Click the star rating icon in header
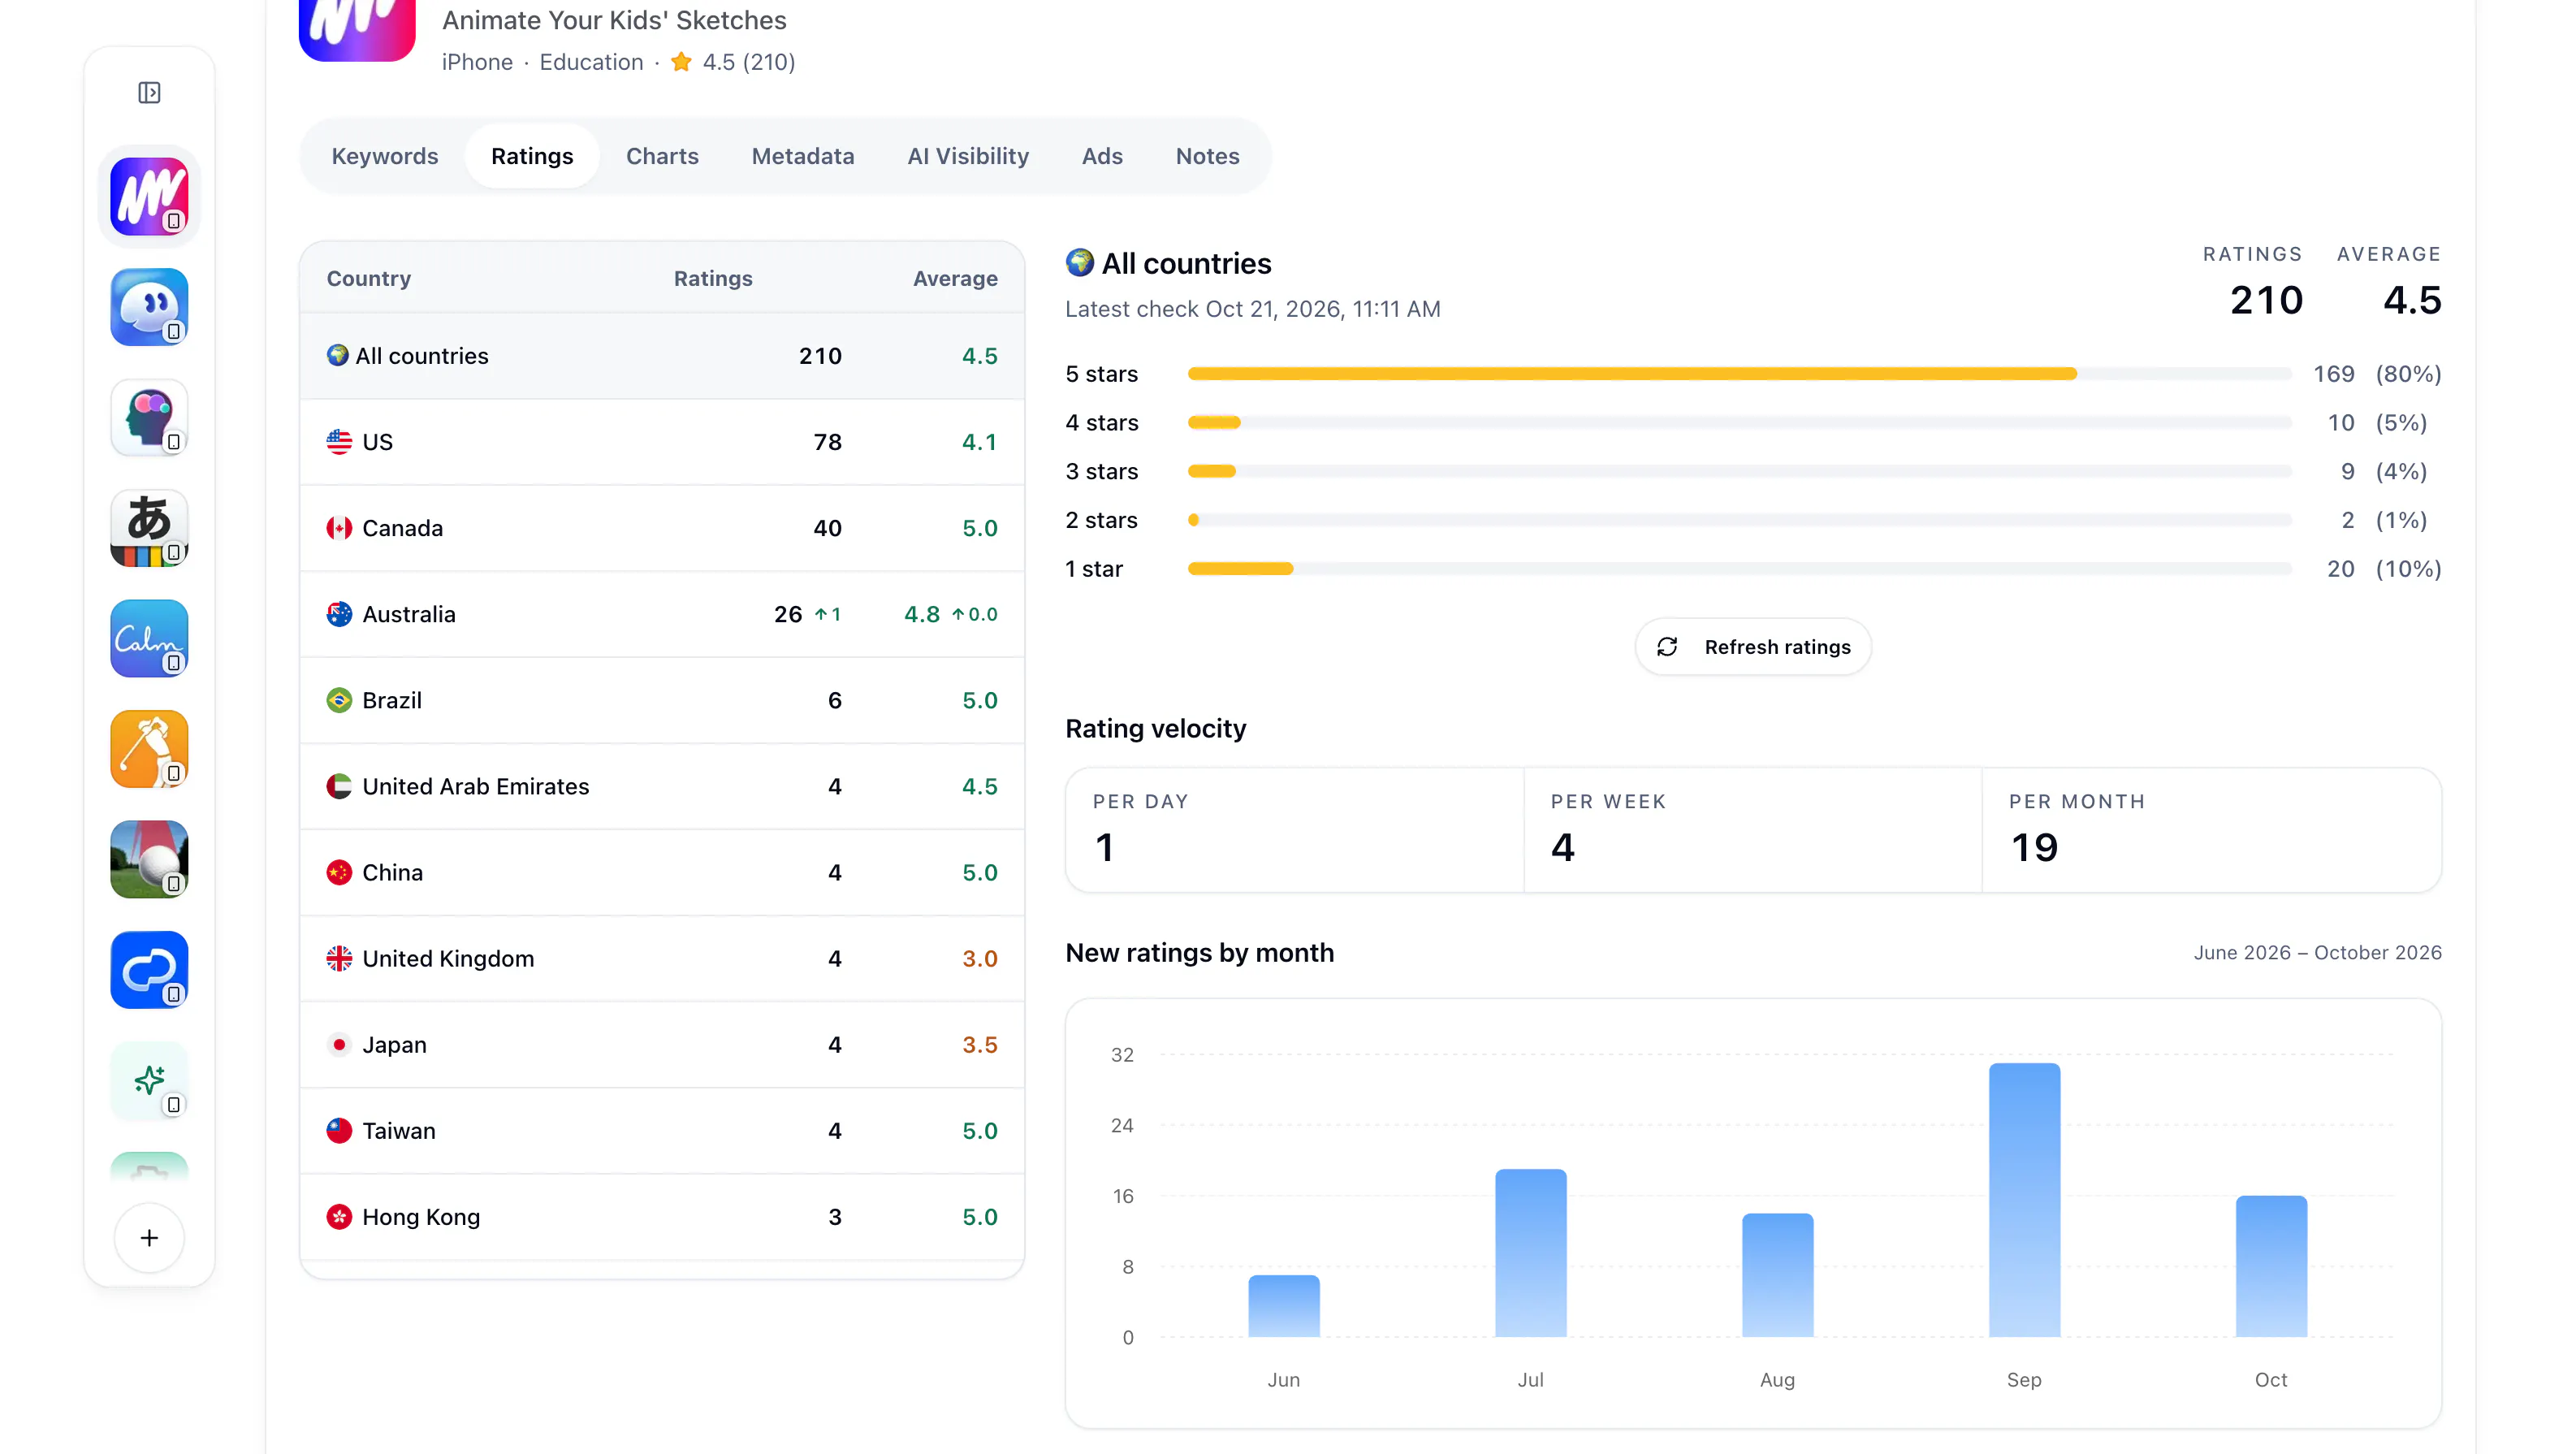2576x1454 pixels. click(x=681, y=62)
